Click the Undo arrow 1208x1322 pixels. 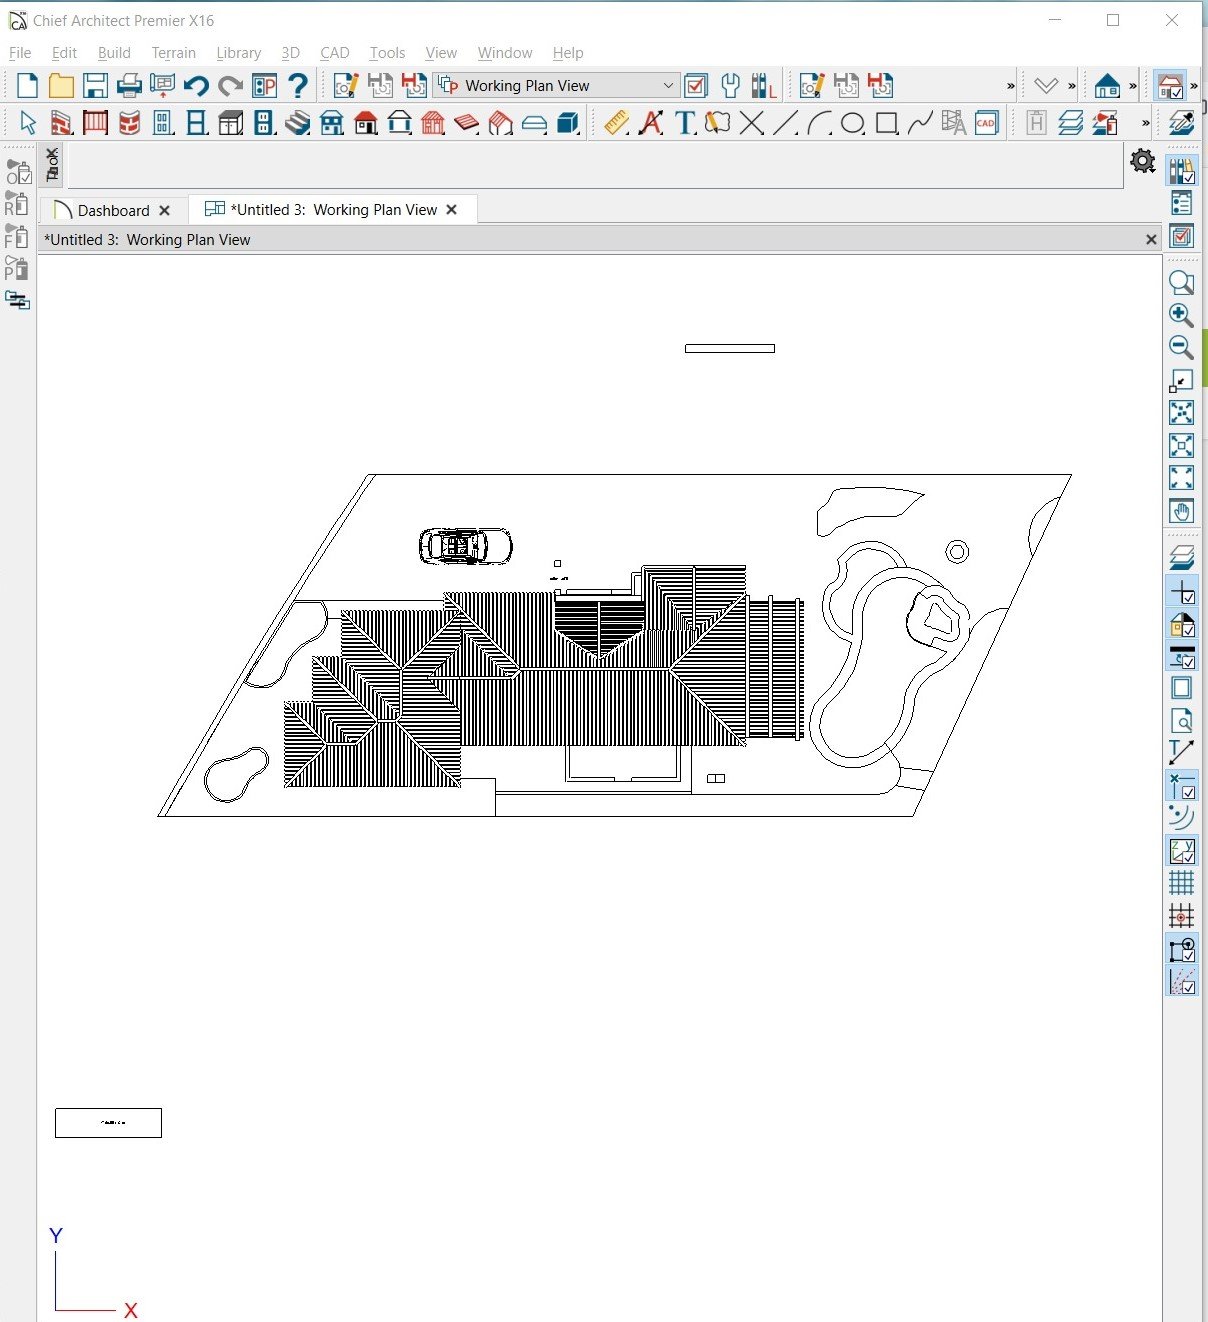click(196, 86)
